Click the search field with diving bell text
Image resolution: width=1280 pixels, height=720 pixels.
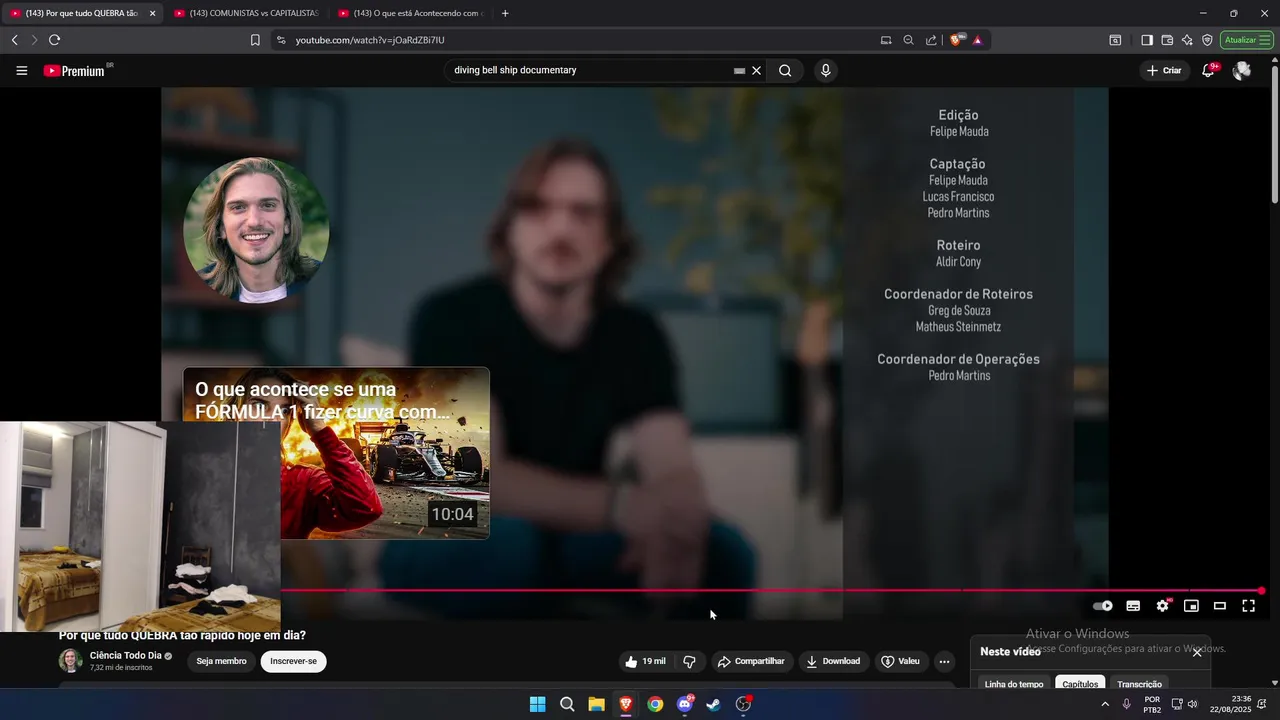pos(590,71)
